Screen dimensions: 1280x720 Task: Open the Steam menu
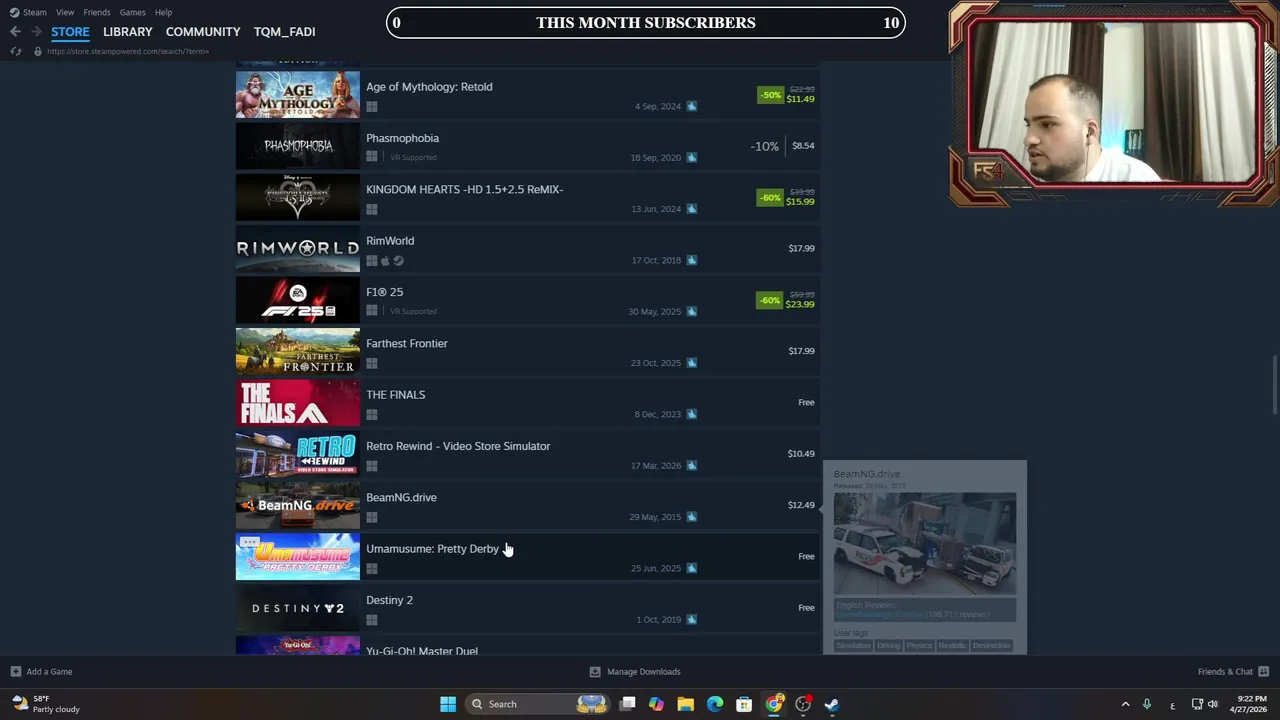coord(28,12)
